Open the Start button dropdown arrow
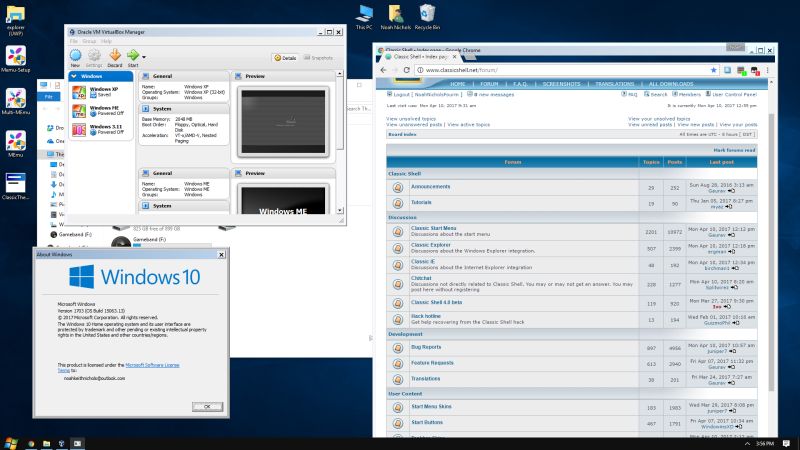 click(144, 57)
